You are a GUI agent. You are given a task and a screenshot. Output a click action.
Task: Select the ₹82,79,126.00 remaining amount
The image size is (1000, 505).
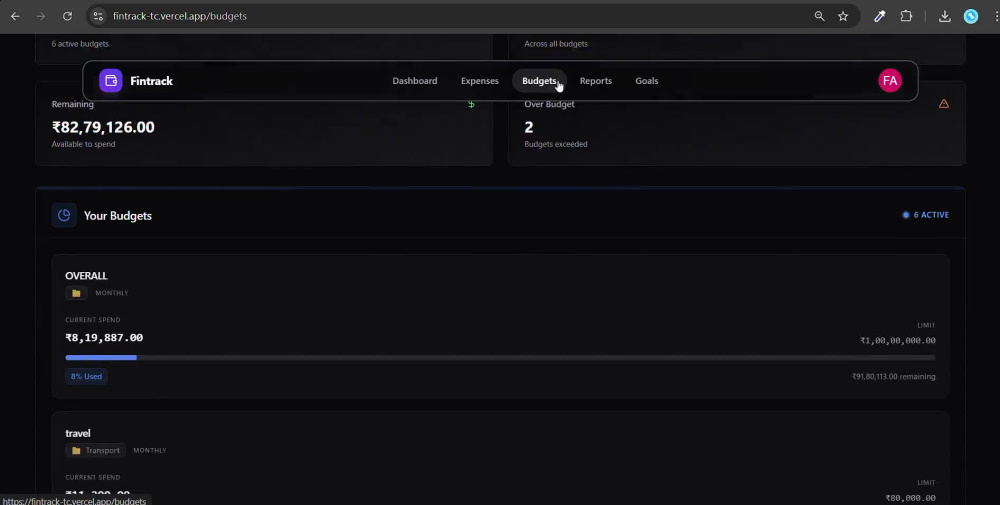coord(103,127)
